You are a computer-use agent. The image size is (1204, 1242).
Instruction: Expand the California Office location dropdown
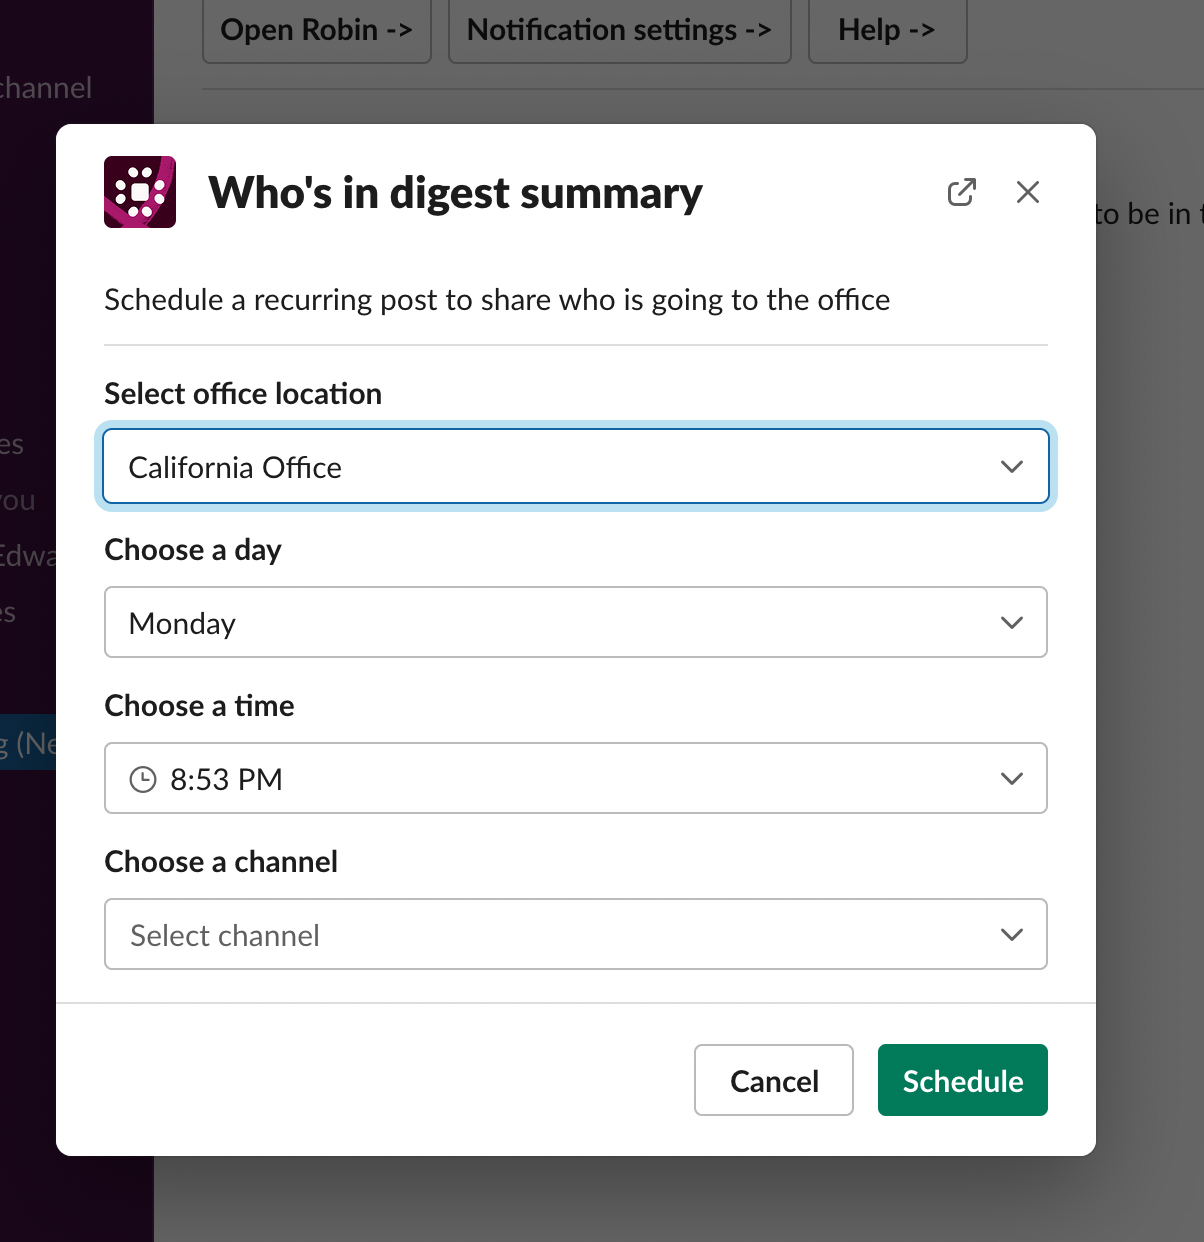[x=576, y=466]
